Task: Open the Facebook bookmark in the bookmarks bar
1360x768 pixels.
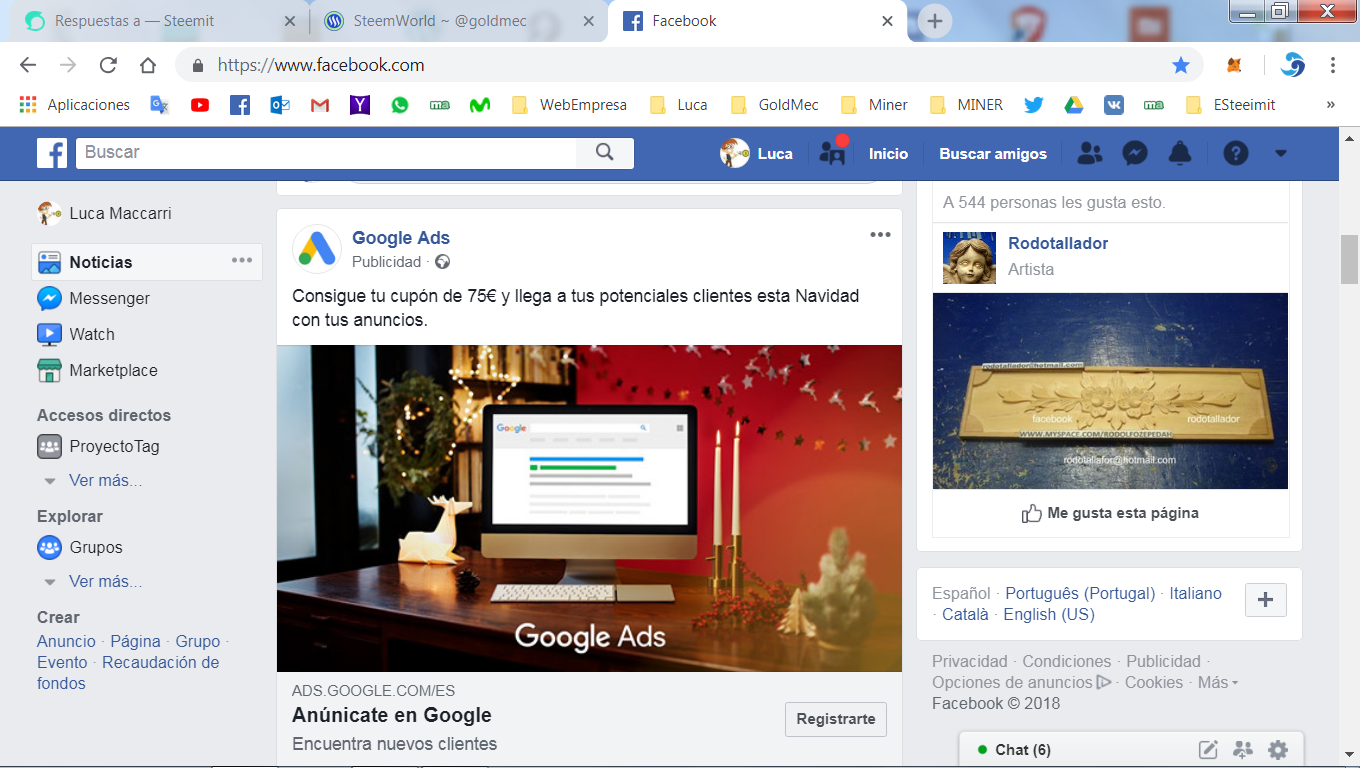Action: point(240,105)
